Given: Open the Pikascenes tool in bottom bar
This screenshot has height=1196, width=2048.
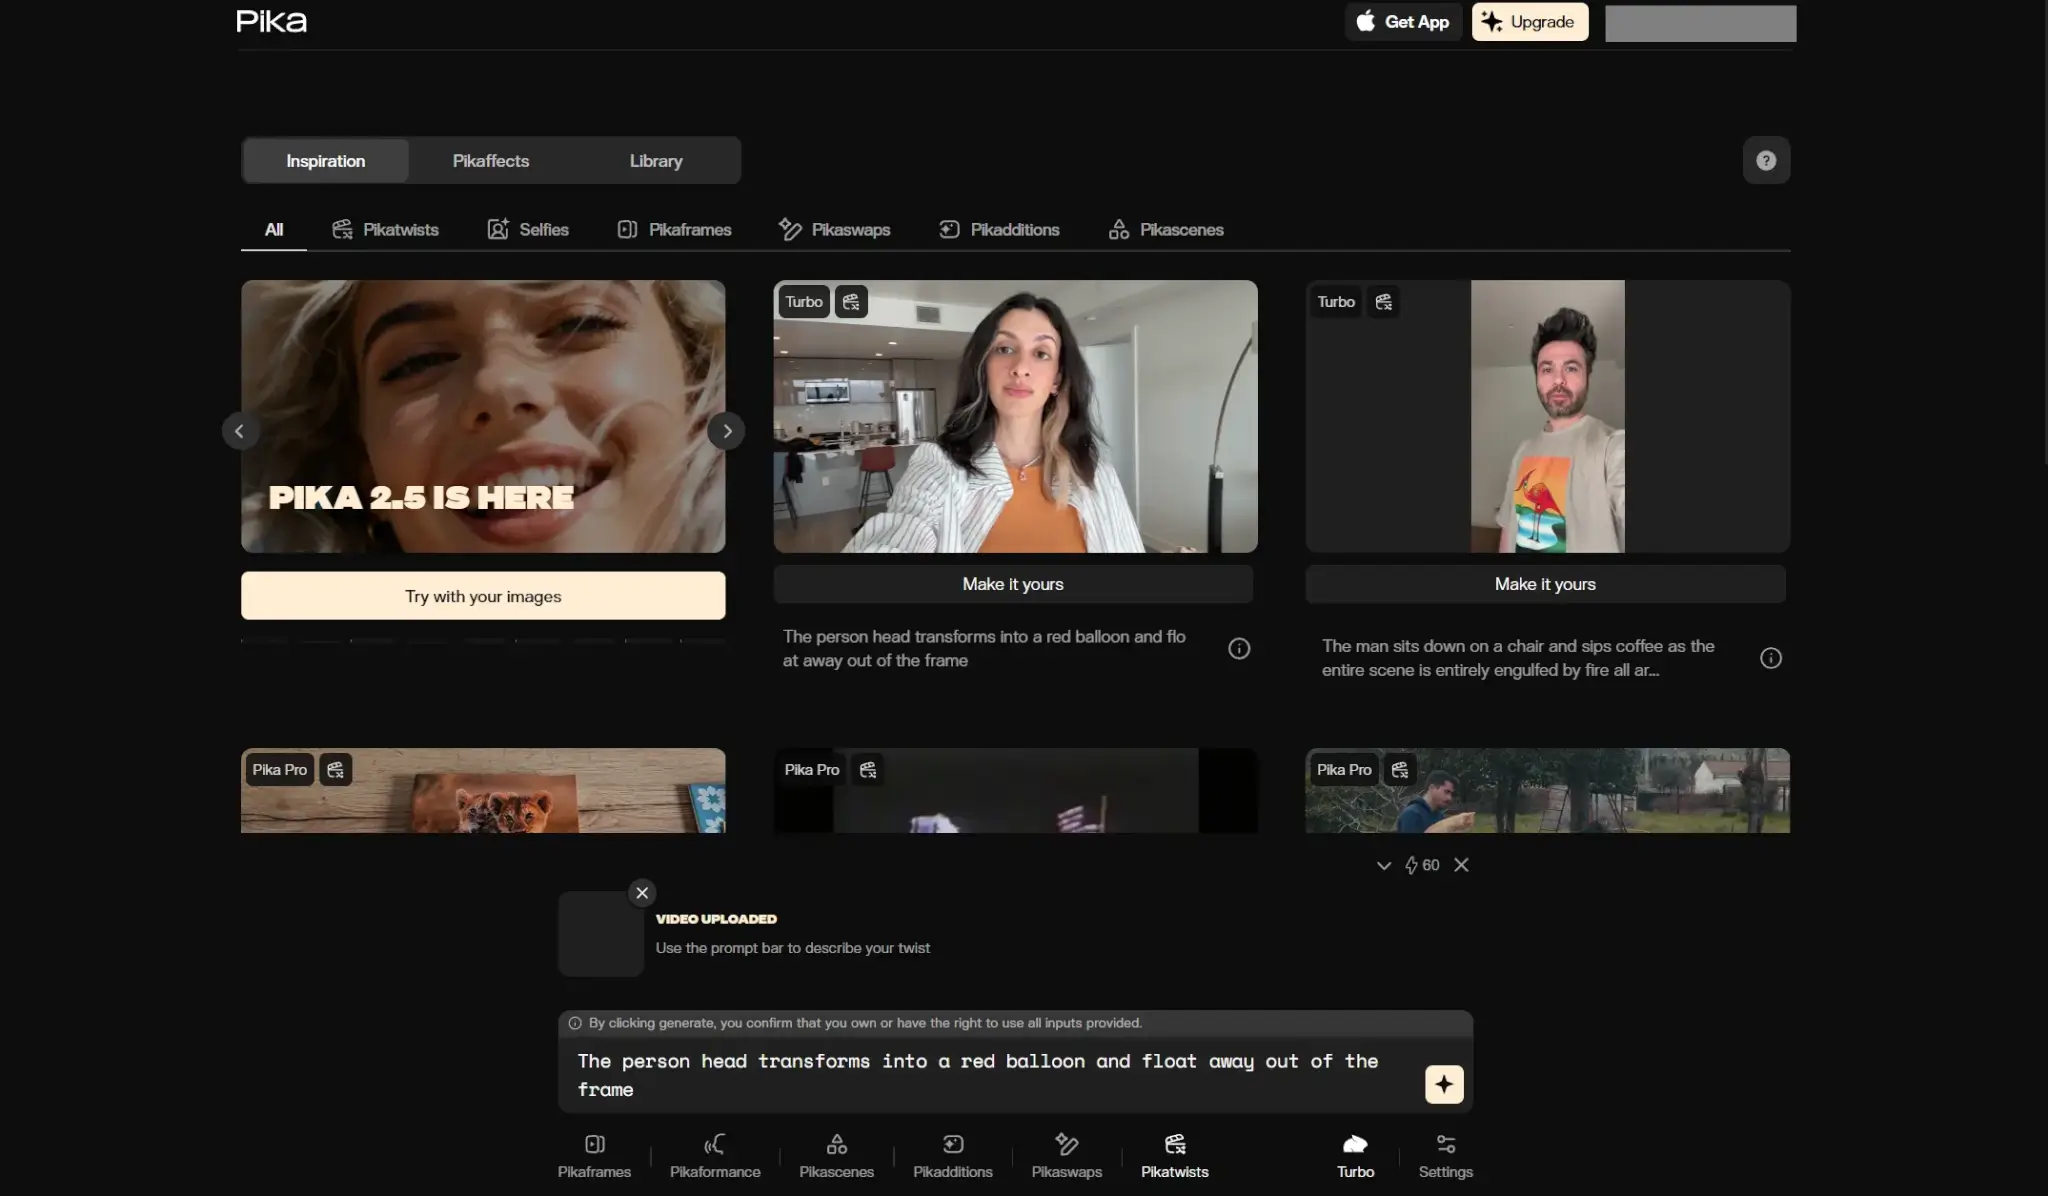Looking at the screenshot, I should point(836,1155).
